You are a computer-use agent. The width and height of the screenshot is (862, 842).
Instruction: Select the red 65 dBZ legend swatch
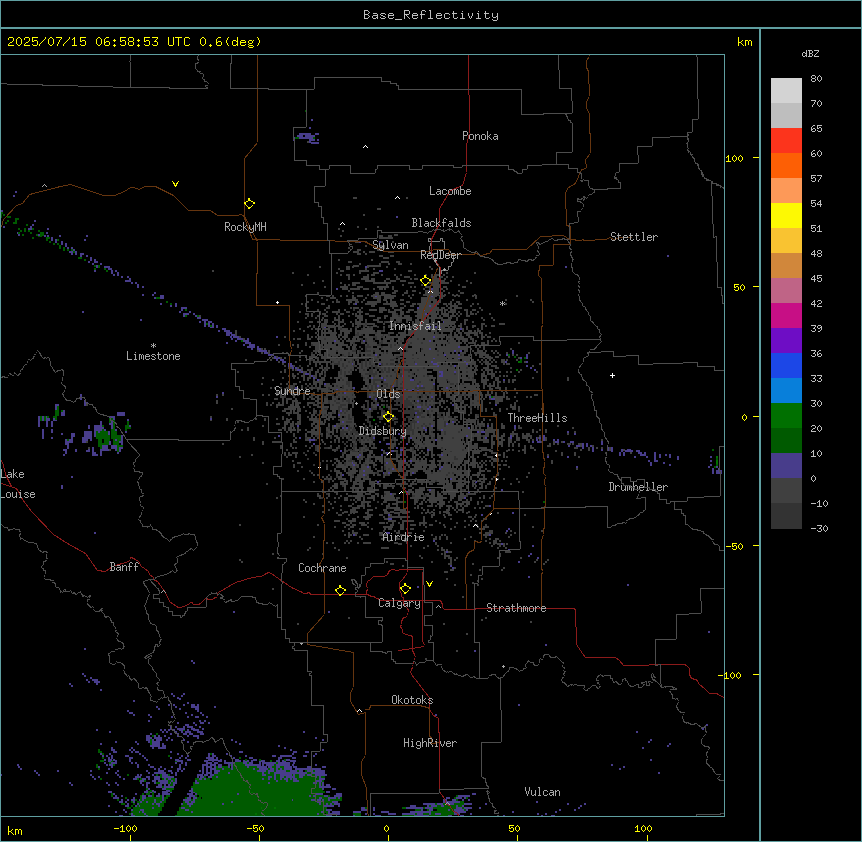[x=786, y=140]
